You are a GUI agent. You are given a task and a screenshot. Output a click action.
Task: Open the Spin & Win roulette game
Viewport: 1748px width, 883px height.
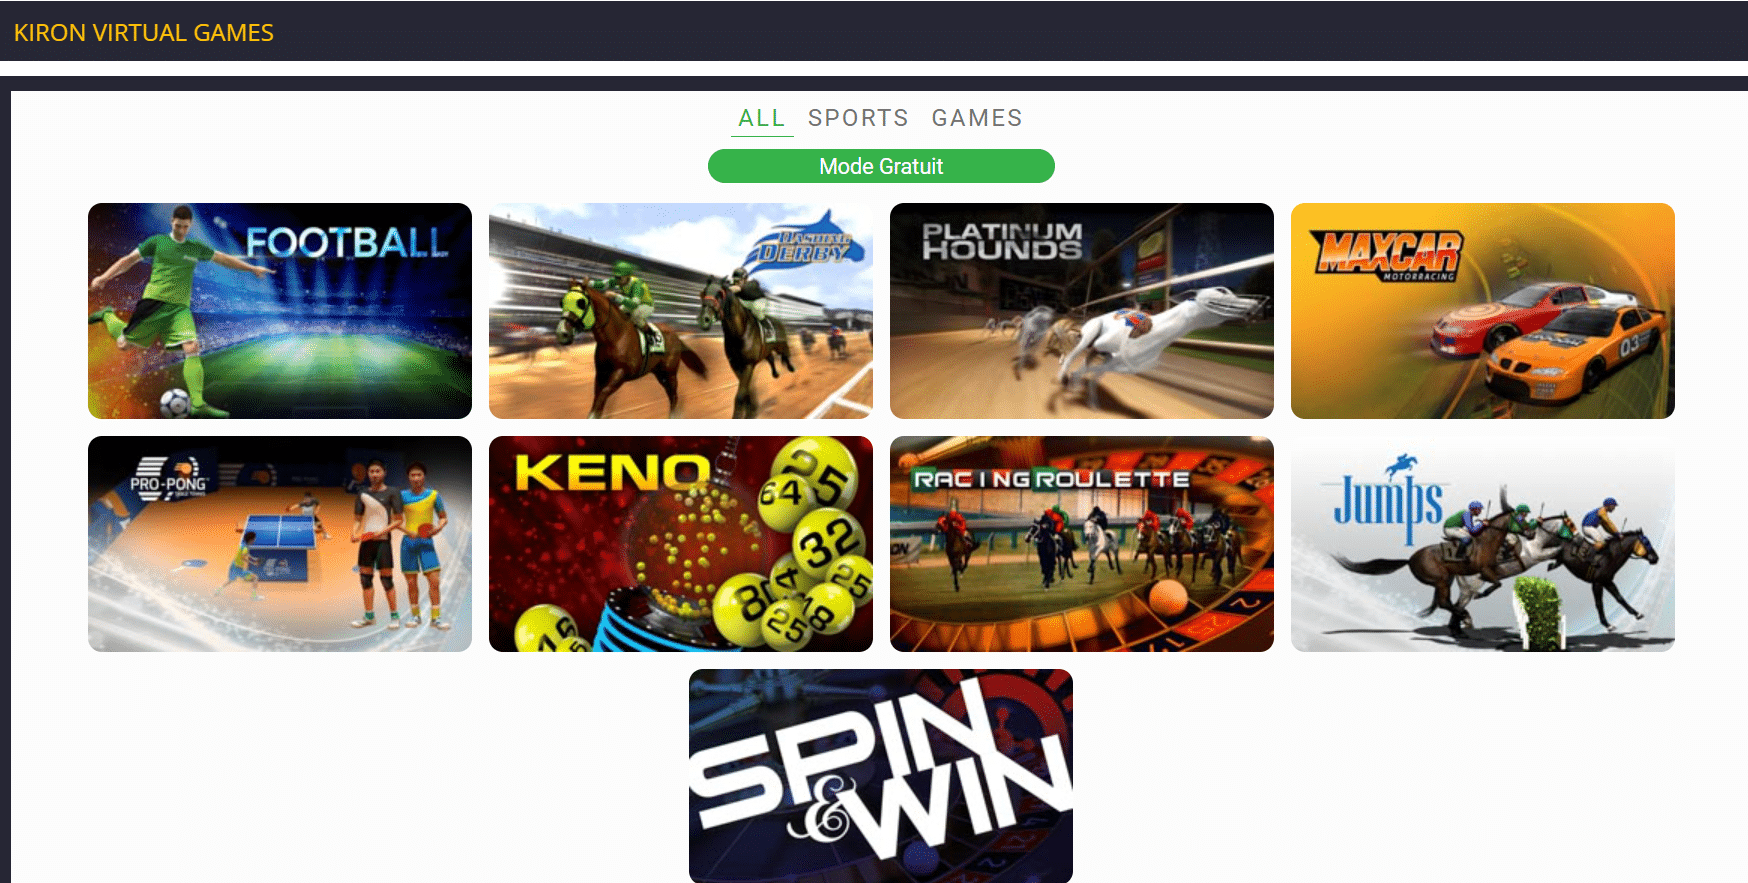(x=881, y=776)
